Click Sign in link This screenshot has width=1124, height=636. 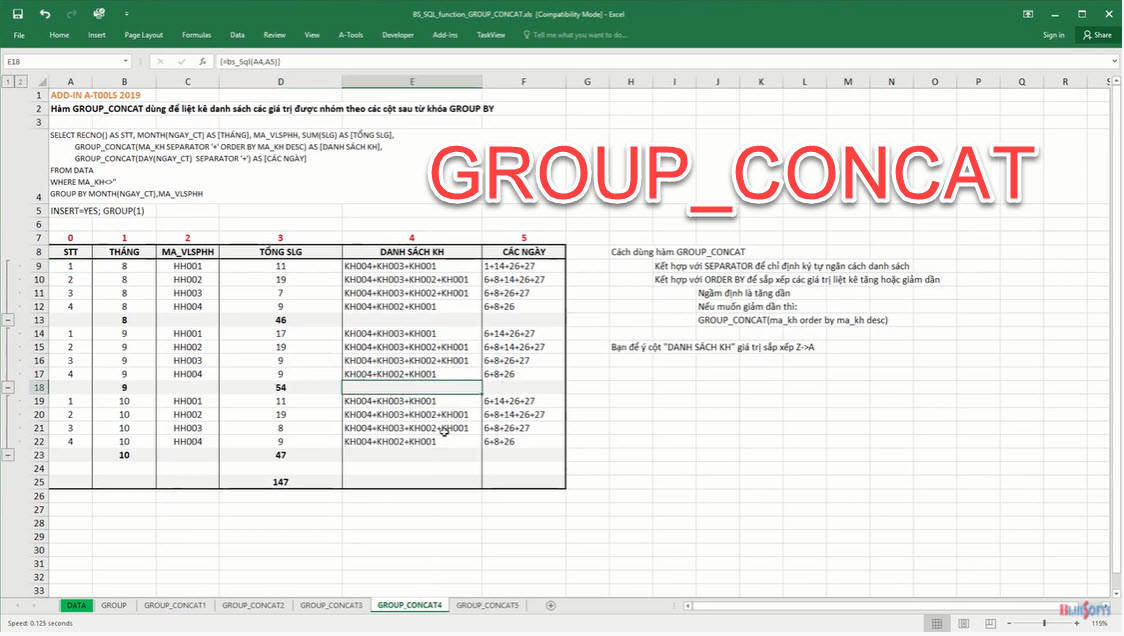click(1053, 35)
